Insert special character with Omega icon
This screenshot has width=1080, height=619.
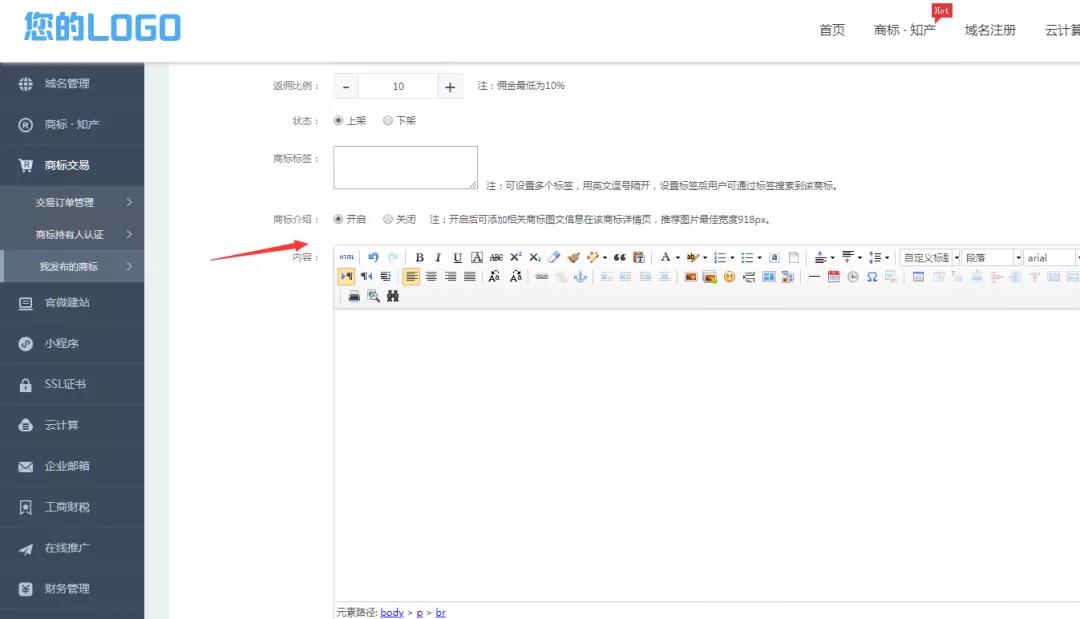(872, 277)
